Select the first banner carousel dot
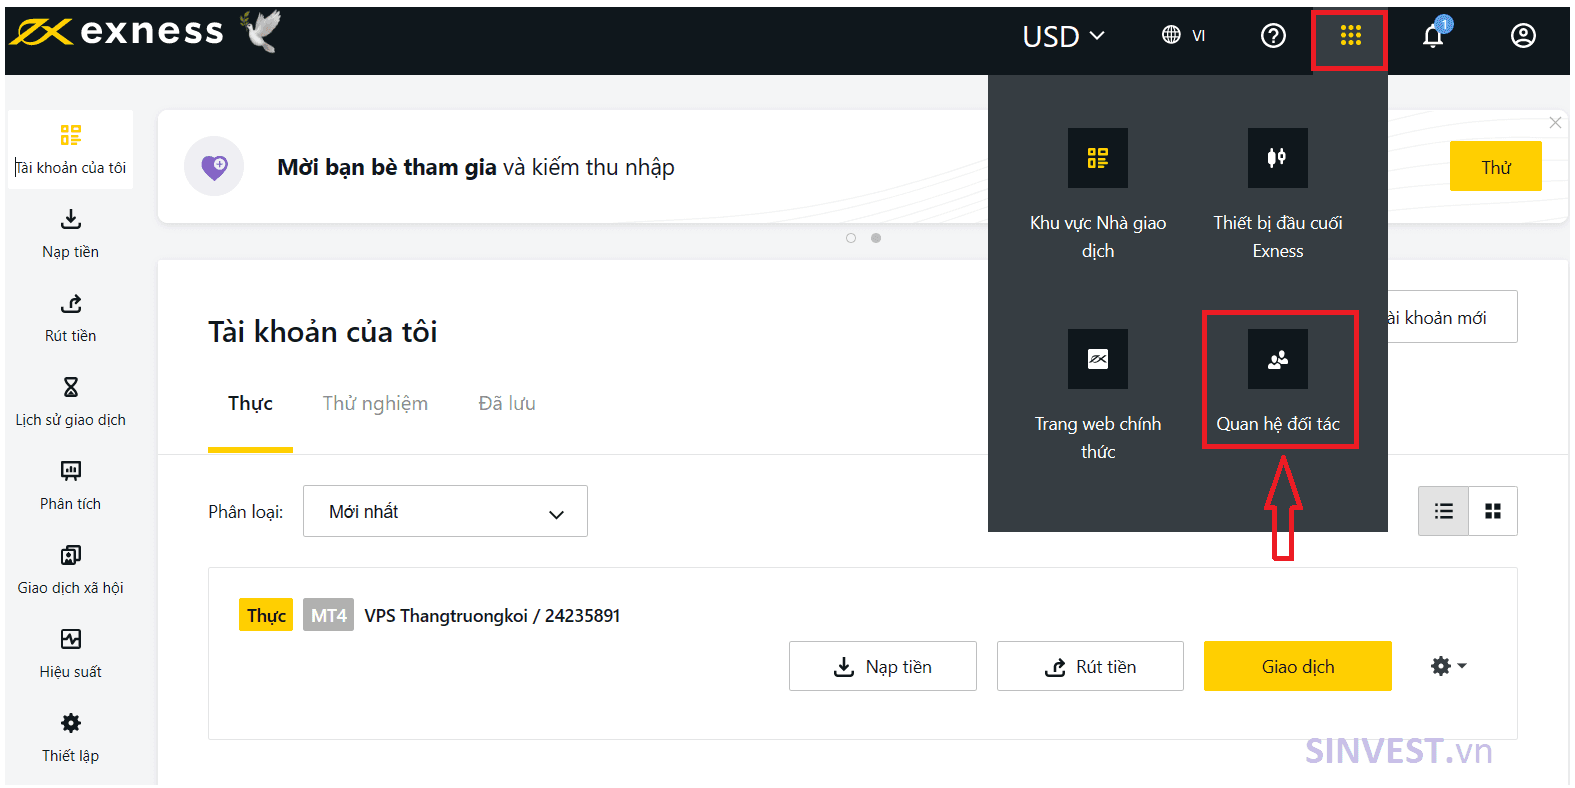The height and width of the screenshot is (788, 1575). (x=851, y=238)
